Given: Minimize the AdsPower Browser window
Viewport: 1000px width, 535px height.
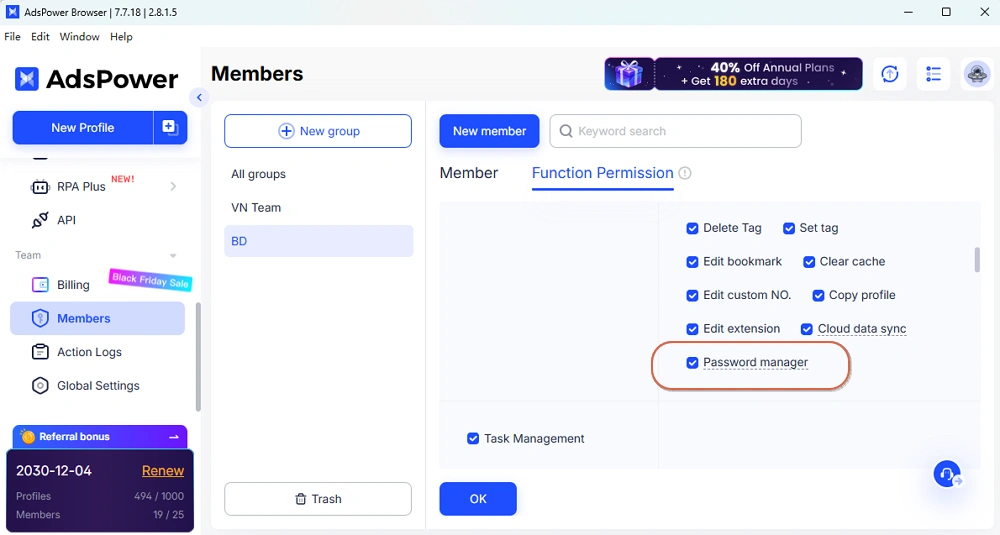Looking at the screenshot, I should (909, 12).
